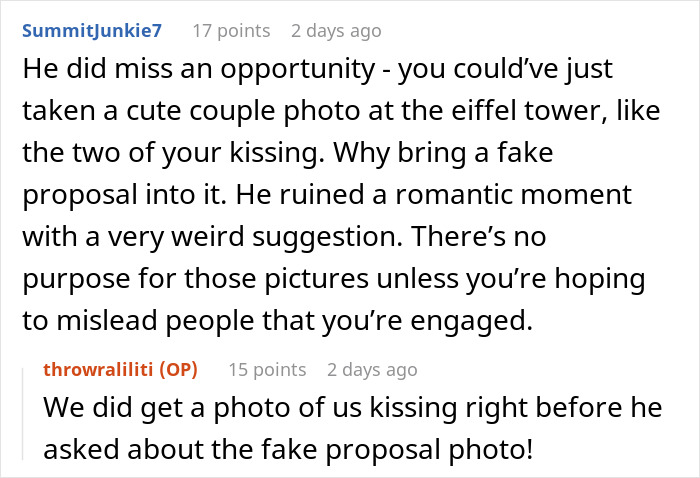Image resolution: width=700 pixels, height=478 pixels.
Task: Click the line 'to mislead people that you're engaged'
Action: 277,322
